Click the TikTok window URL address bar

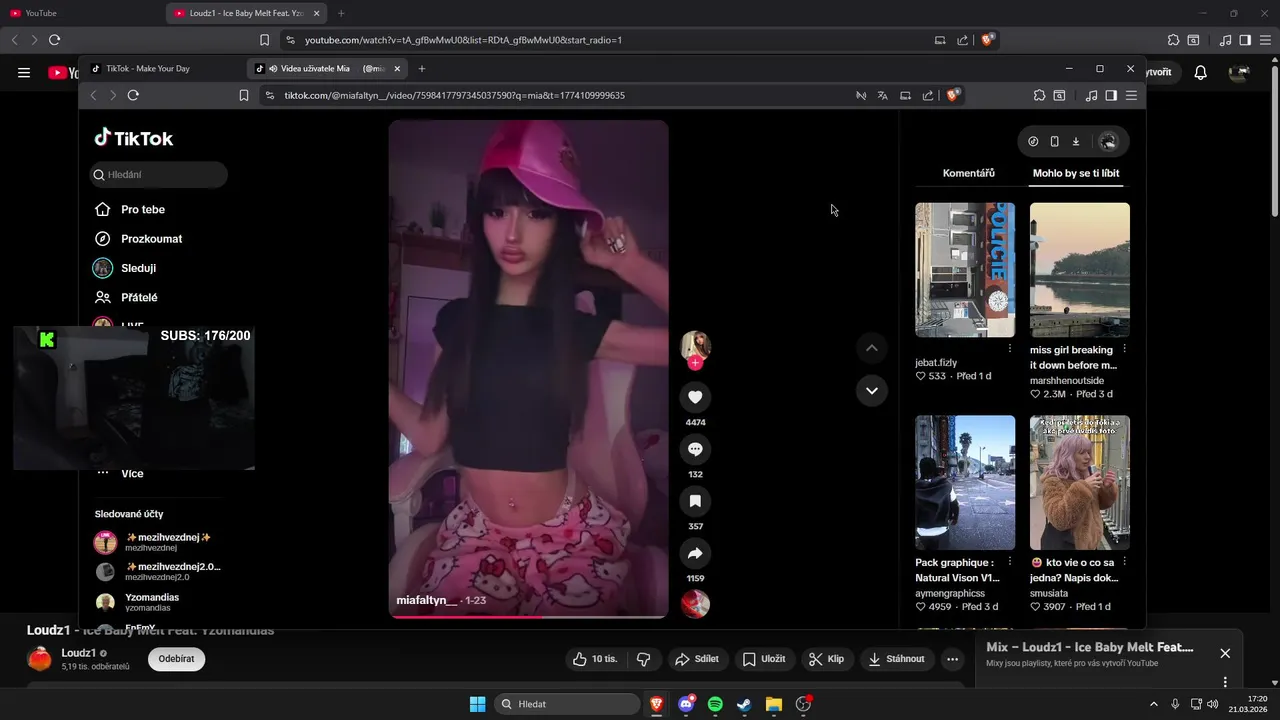pyautogui.click(x=560, y=95)
